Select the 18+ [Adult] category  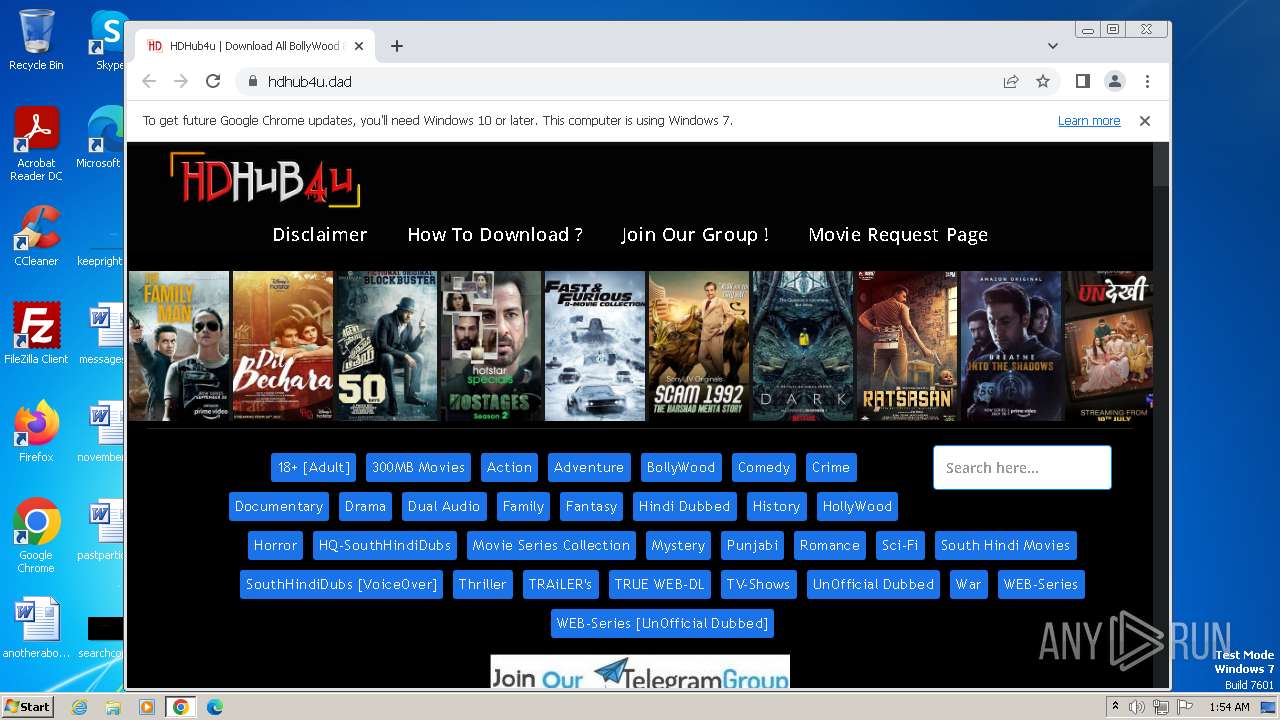tap(314, 468)
